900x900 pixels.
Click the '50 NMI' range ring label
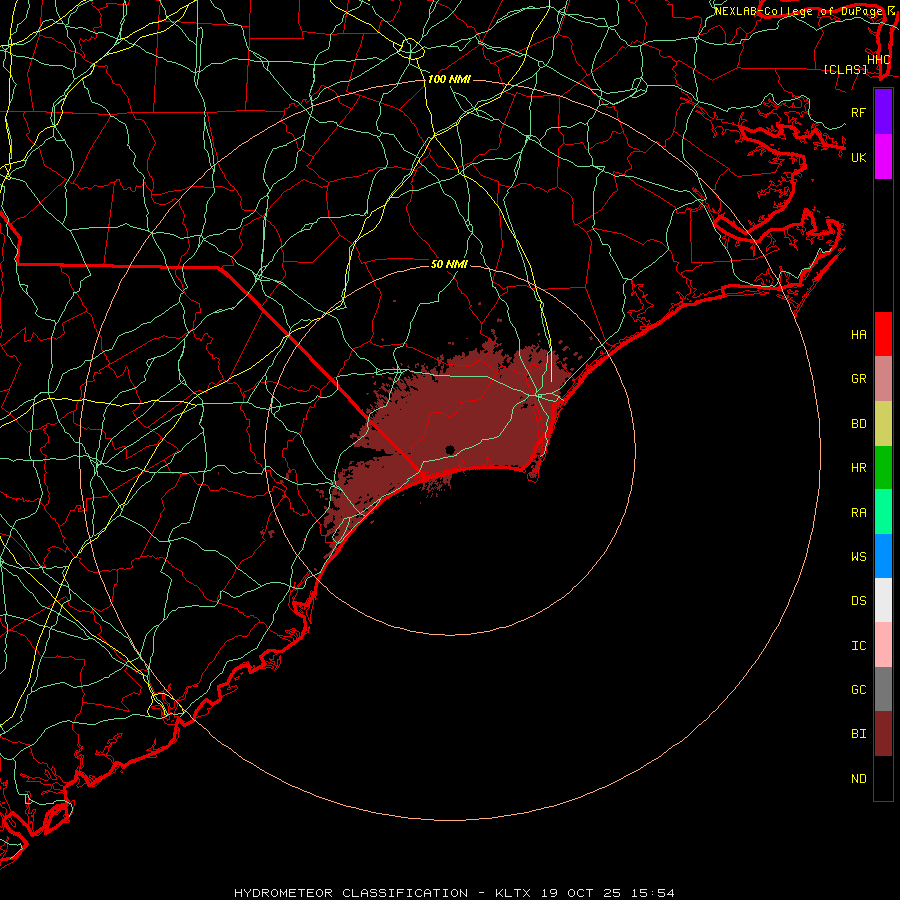[449, 264]
